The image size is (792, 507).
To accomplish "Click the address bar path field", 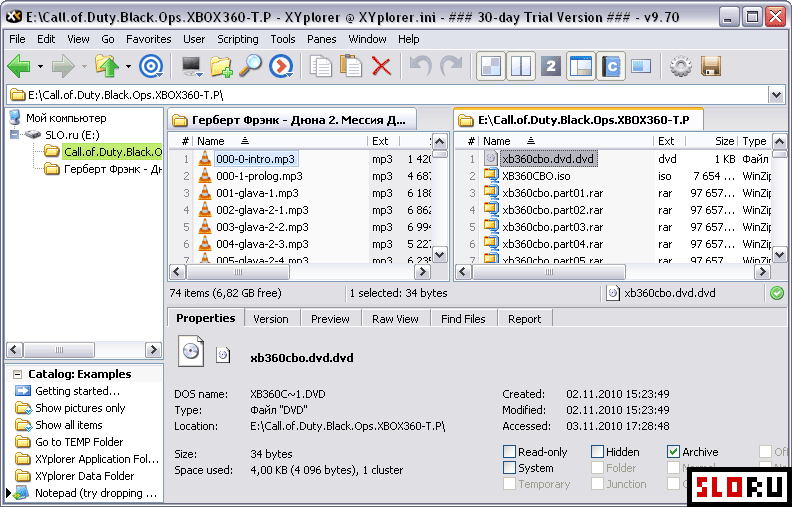I will (x=388, y=94).
